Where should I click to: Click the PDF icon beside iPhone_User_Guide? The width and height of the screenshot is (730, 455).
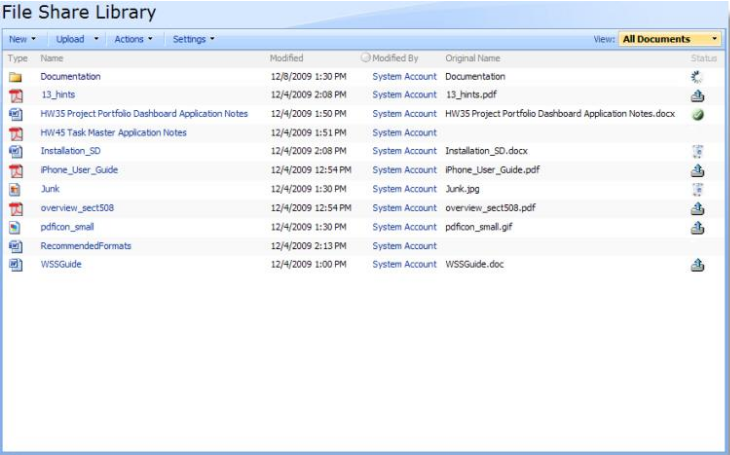[x=16, y=171]
